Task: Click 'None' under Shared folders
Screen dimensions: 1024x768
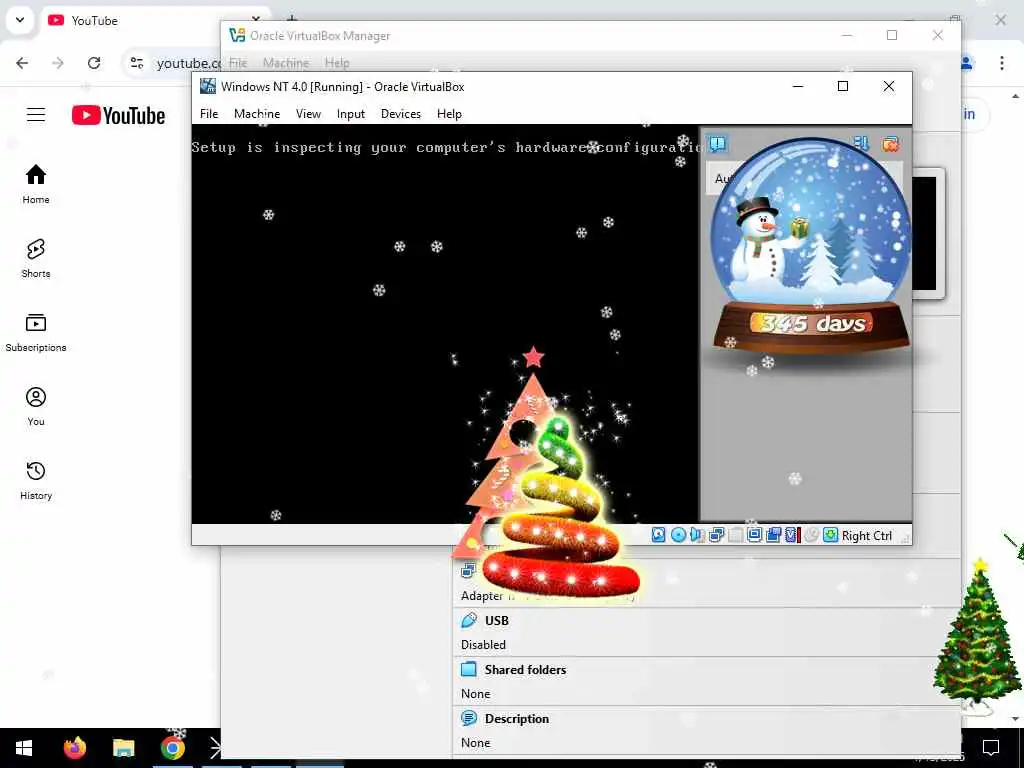Action: (x=475, y=694)
